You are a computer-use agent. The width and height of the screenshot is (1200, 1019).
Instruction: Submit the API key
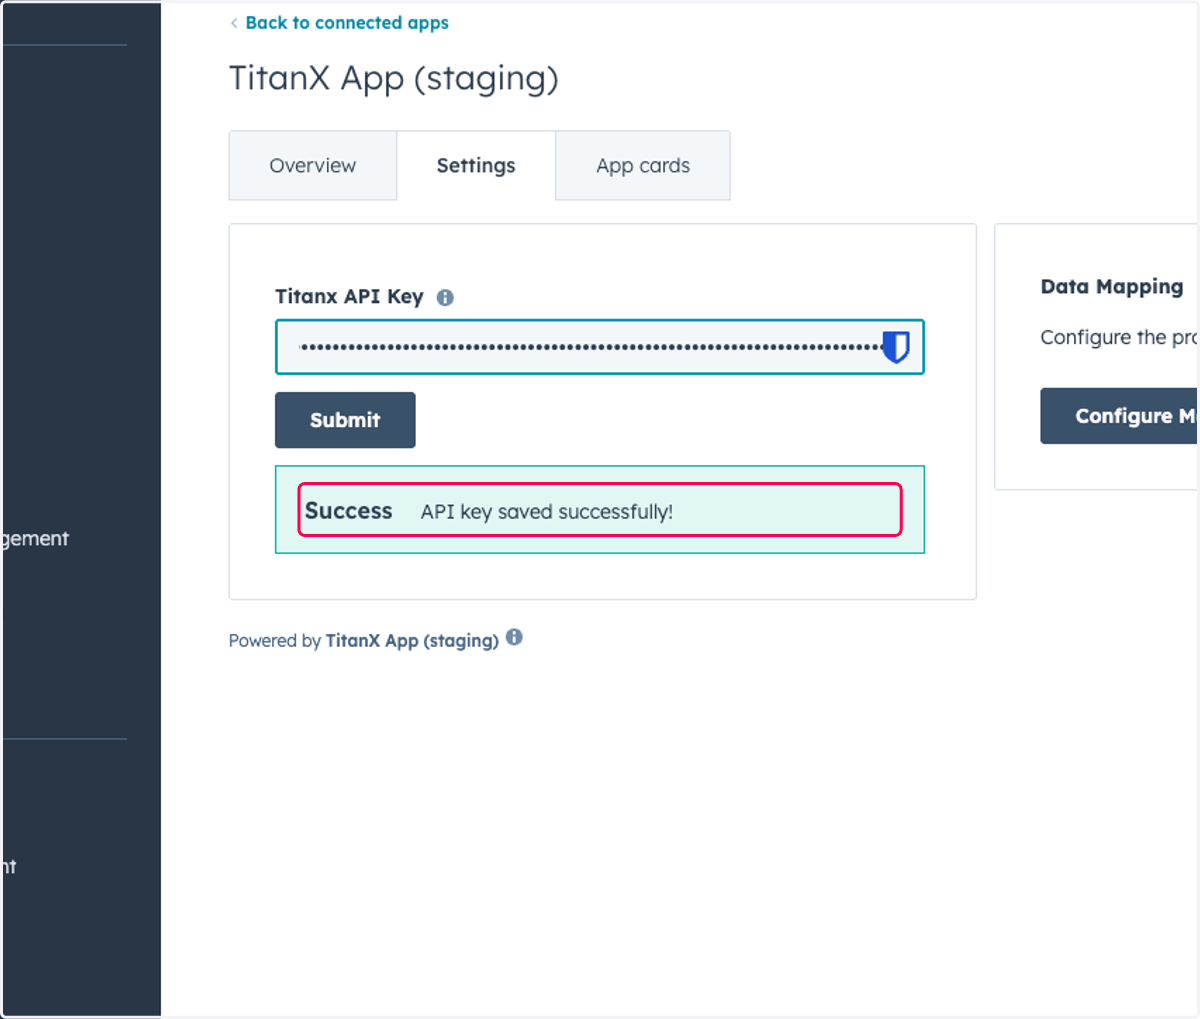345,420
